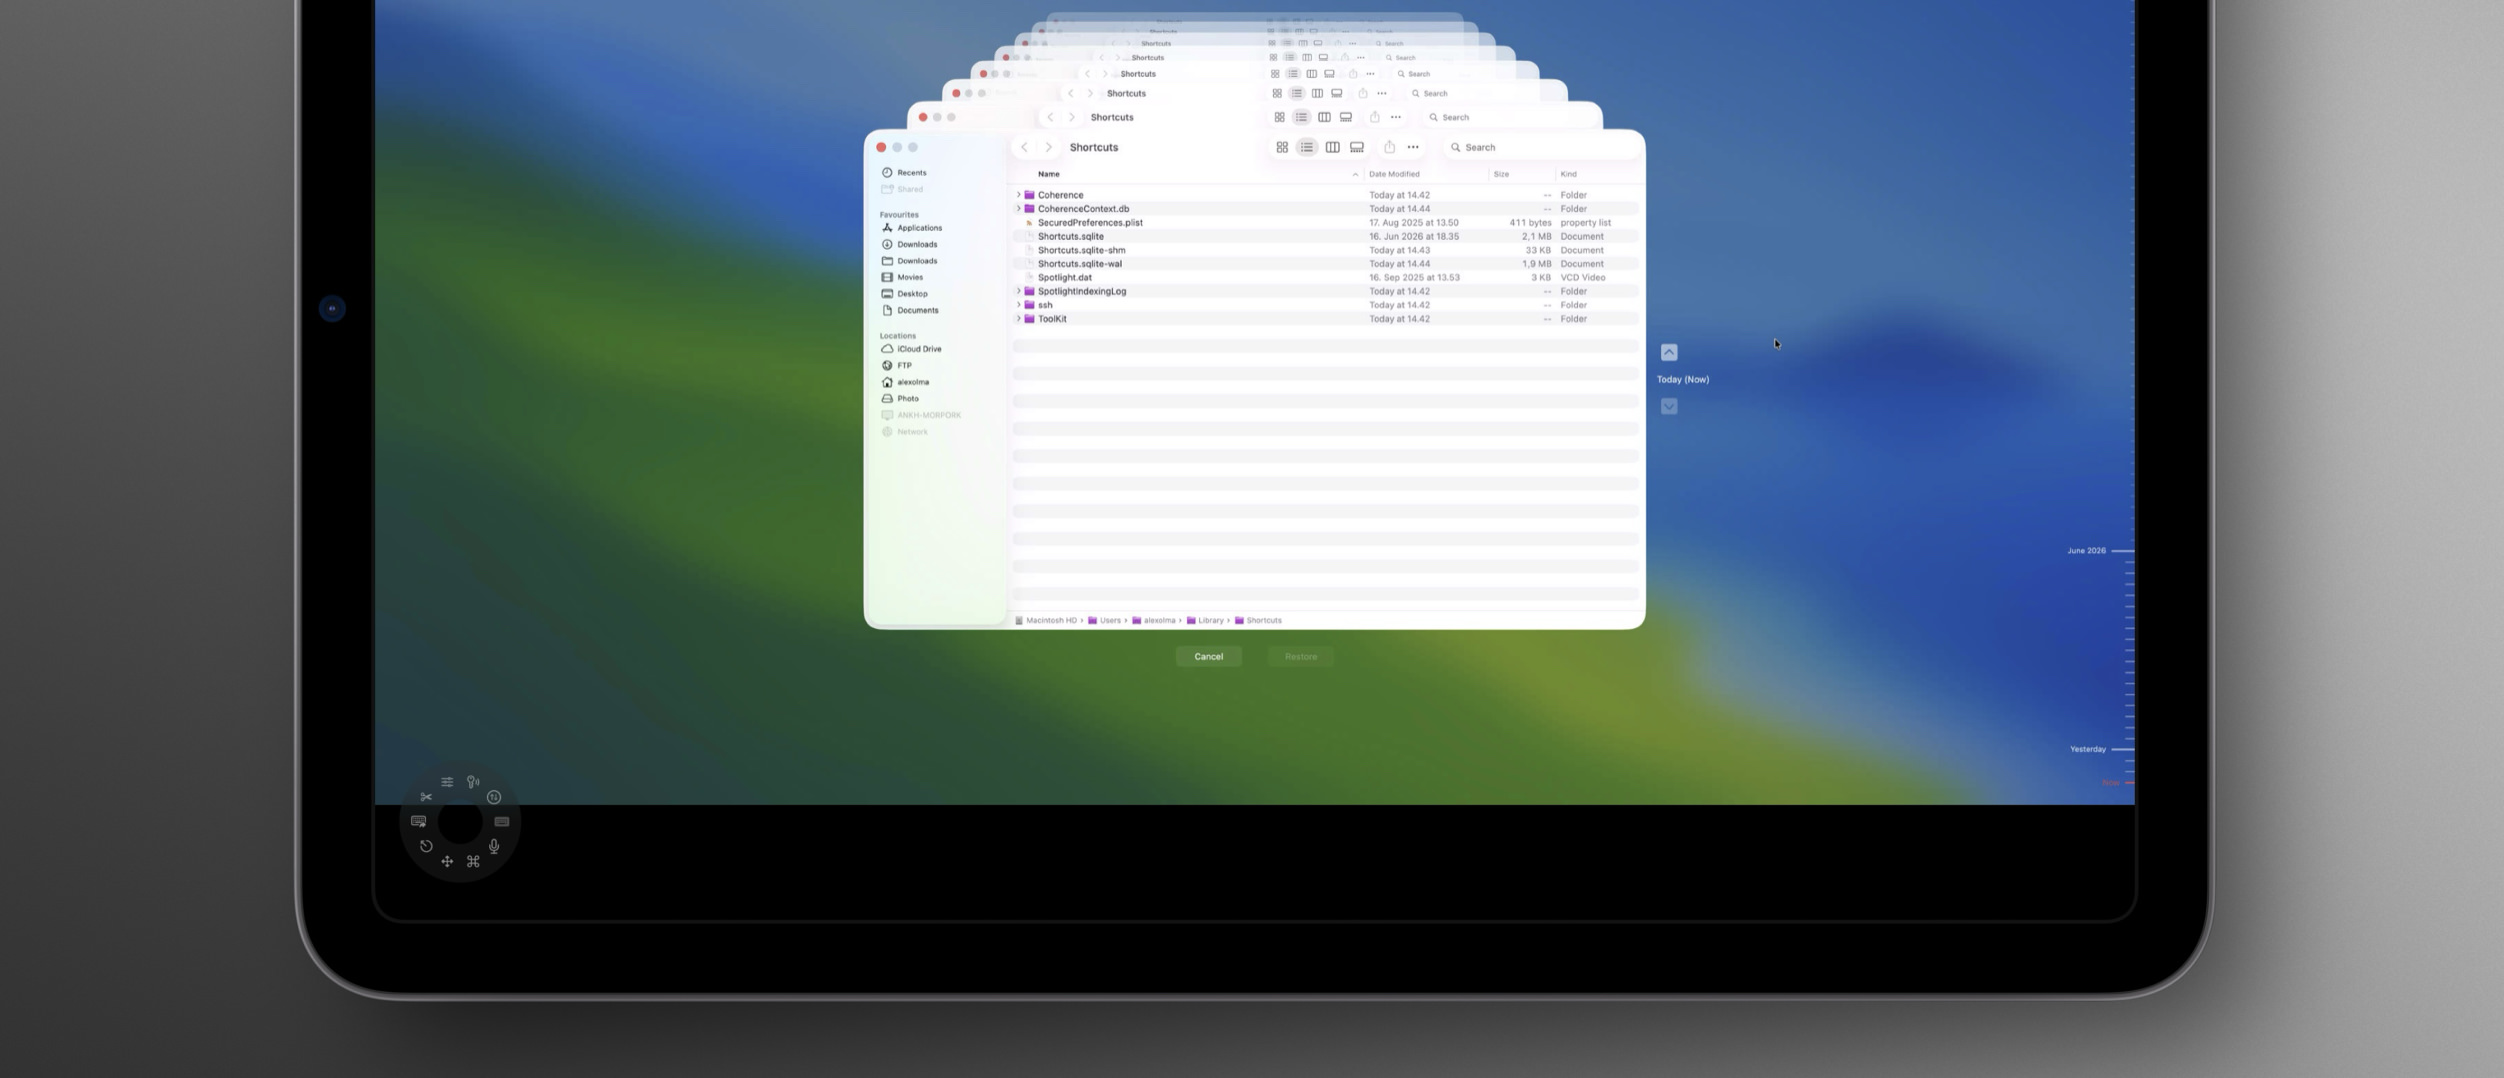Go to newer backup with down arrow

(x=1669, y=406)
